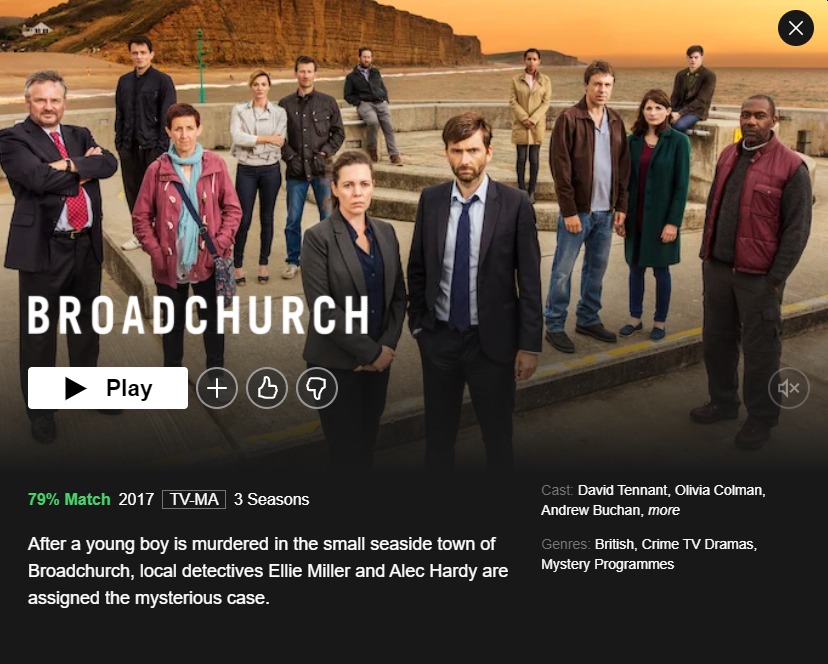Add Broadchurch to My List

(x=217, y=388)
